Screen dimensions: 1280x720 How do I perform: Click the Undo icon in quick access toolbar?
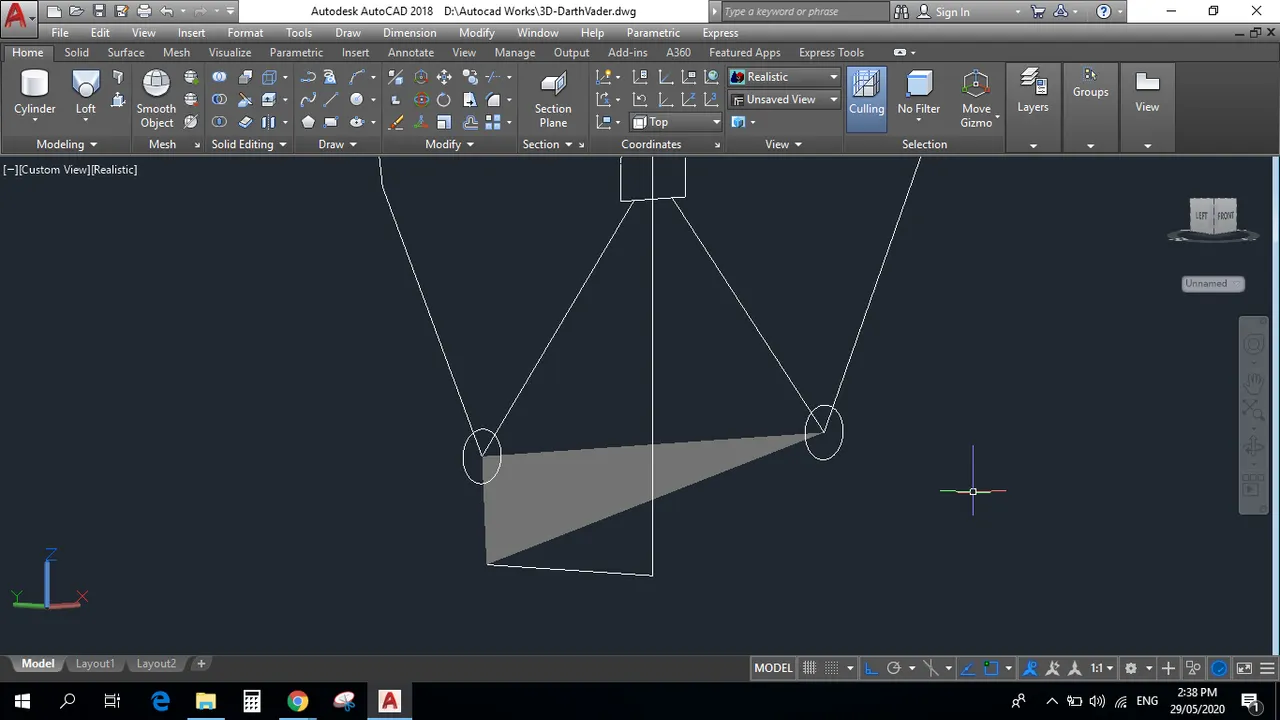coord(167,11)
